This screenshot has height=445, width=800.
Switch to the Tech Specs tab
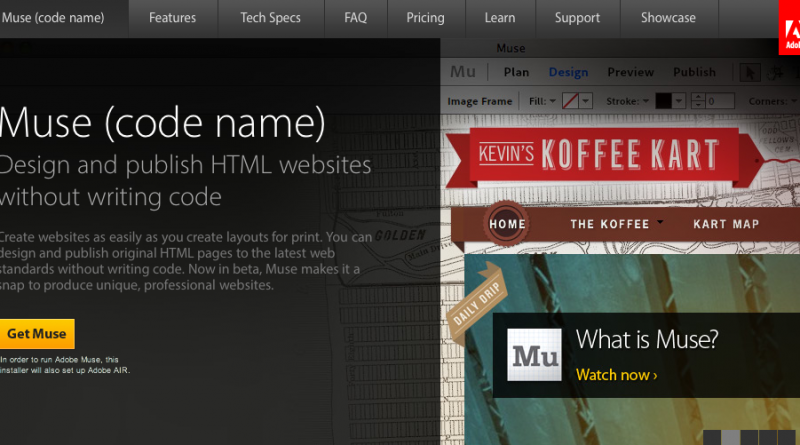pos(268,18)
